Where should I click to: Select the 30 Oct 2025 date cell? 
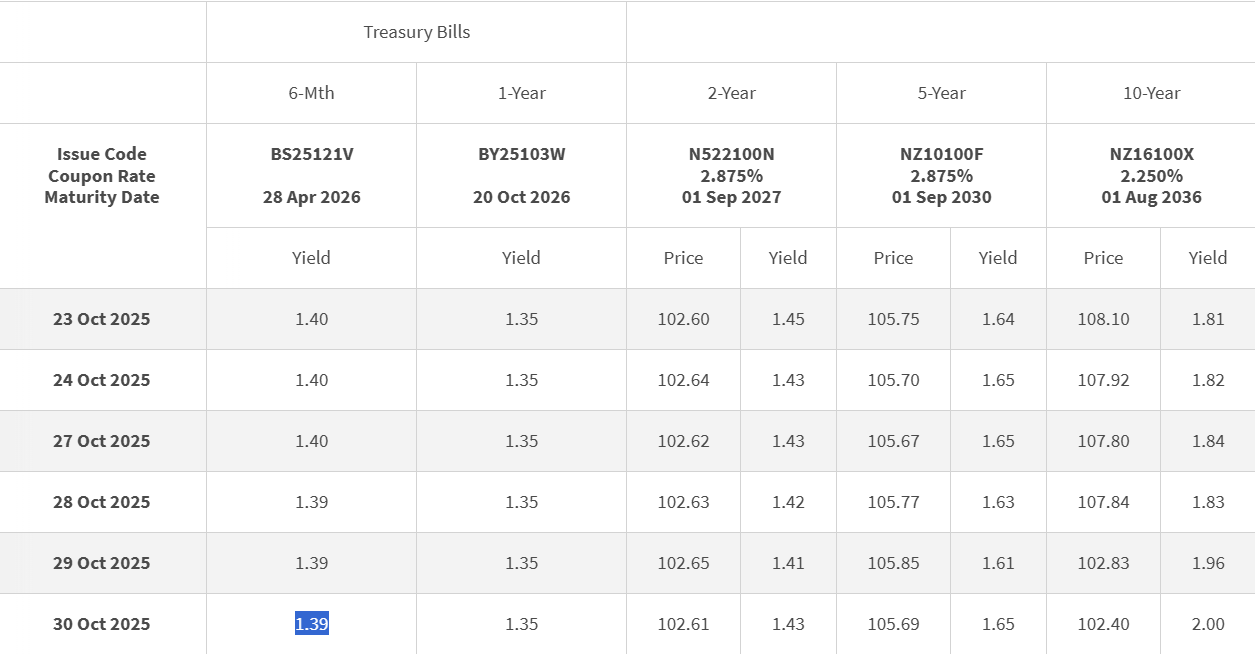pyautogui.click(x=101, y=623)
